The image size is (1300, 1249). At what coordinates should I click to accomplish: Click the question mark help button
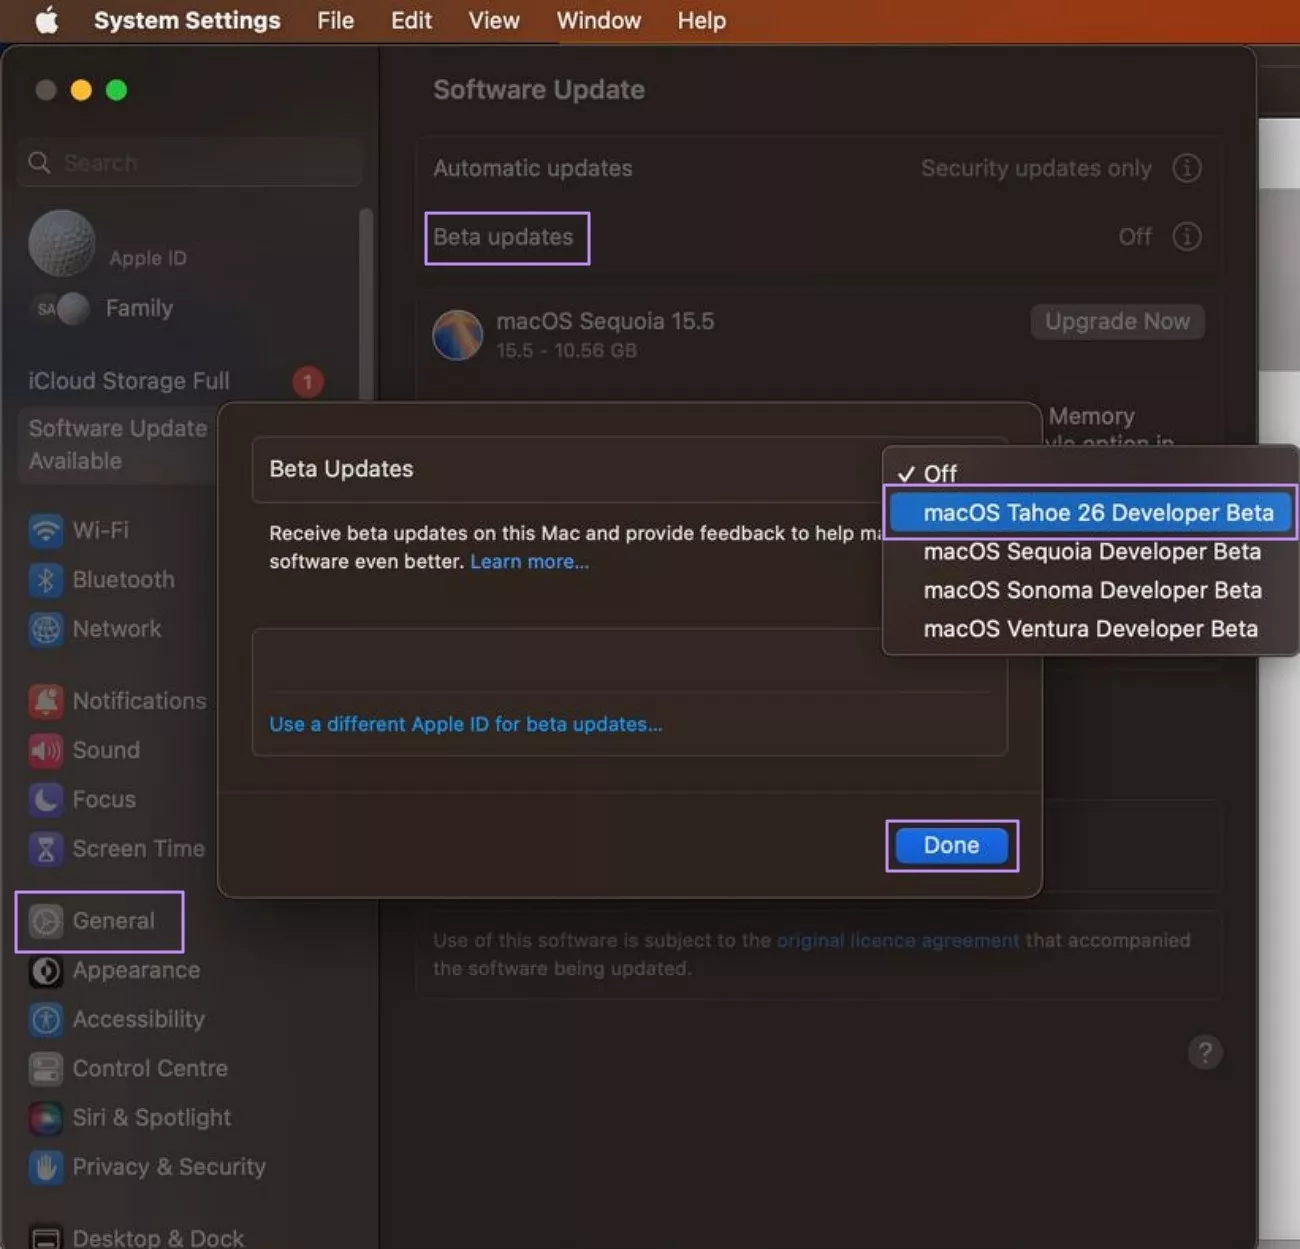click(x=1205, y=1052)
